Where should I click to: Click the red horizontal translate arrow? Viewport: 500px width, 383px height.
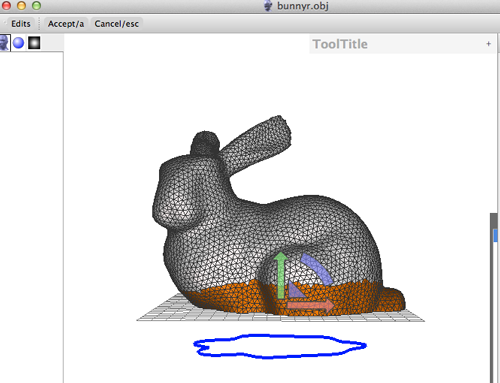(x=311, y=305)
